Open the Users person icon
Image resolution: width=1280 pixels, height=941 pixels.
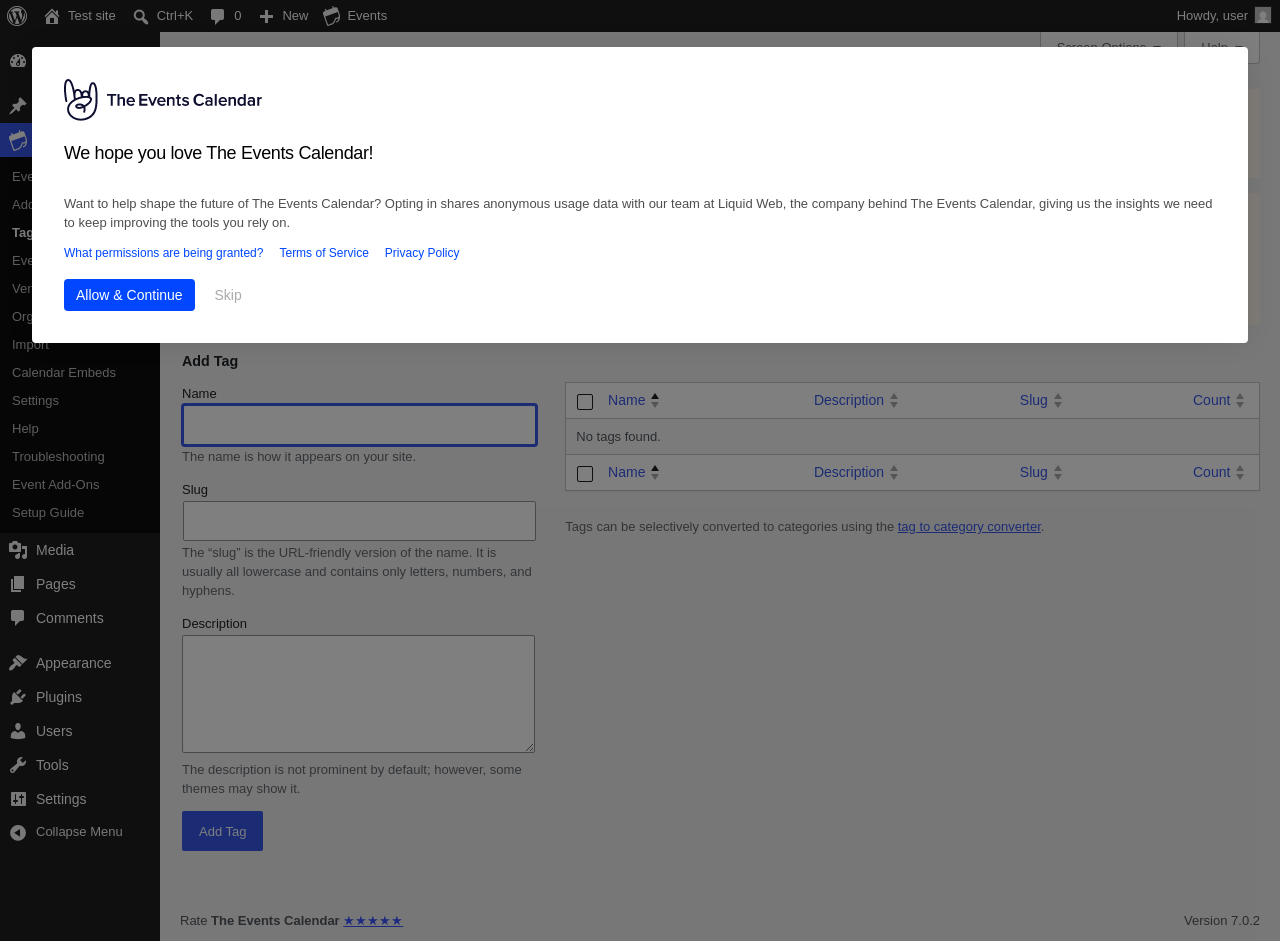pos(18,731)
